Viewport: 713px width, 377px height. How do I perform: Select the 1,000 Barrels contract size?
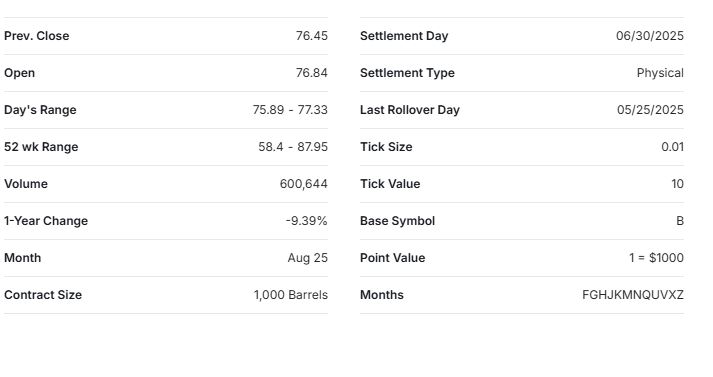point(291,295)
